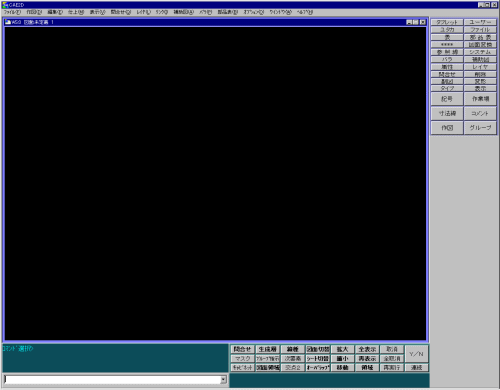Open the コメント panel button
This screenshot has width=500, height=390.
pyautogui.click(x=480, y=113)
